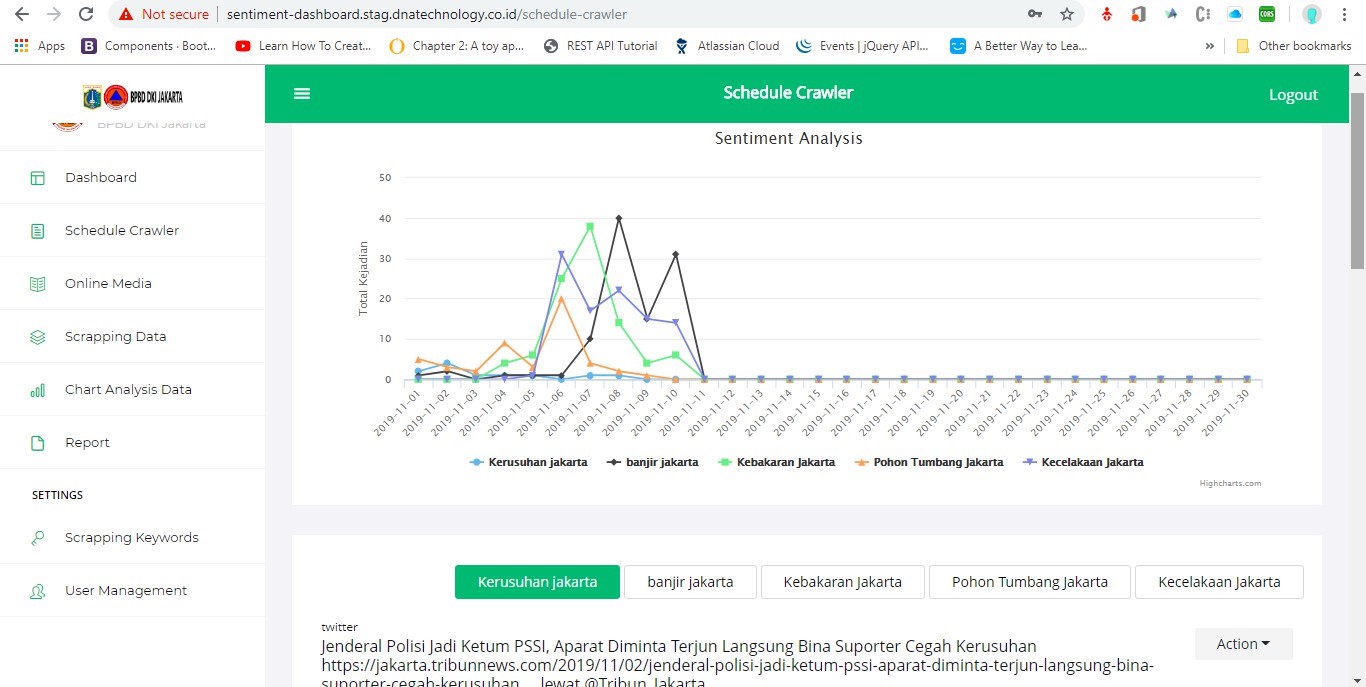Open the hidden bookmarks overflow chevron
This screenshot has width=1366, height=687.
[1209, 45]
